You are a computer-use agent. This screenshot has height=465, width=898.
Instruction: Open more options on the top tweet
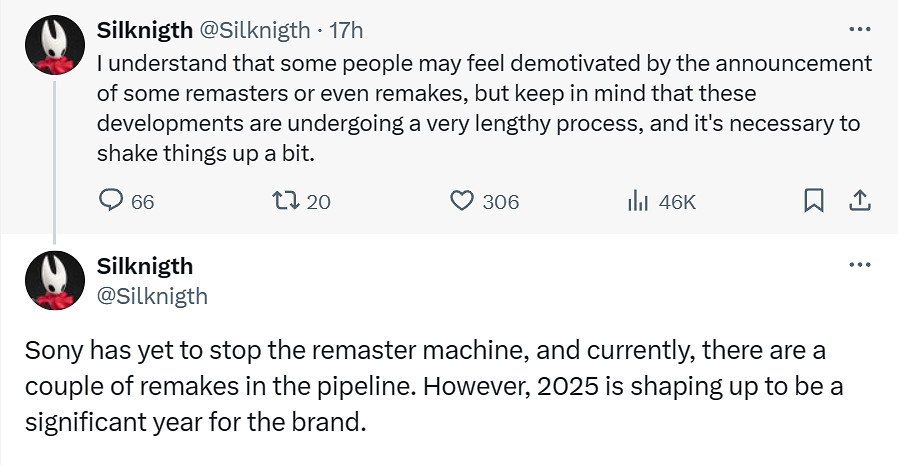[859, 29]
